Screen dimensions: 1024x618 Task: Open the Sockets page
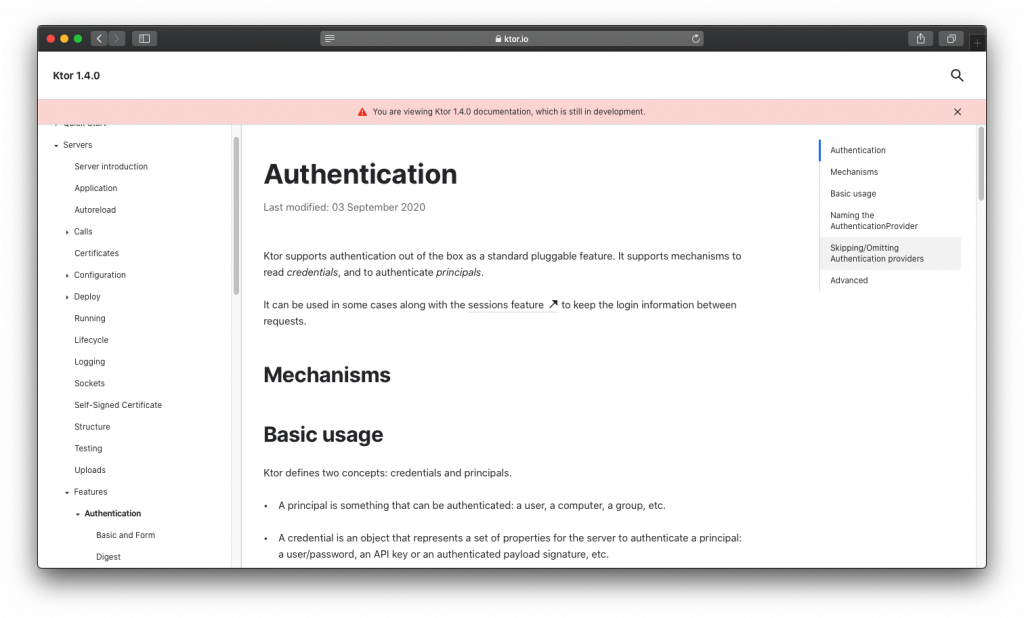tap(89, 383)
